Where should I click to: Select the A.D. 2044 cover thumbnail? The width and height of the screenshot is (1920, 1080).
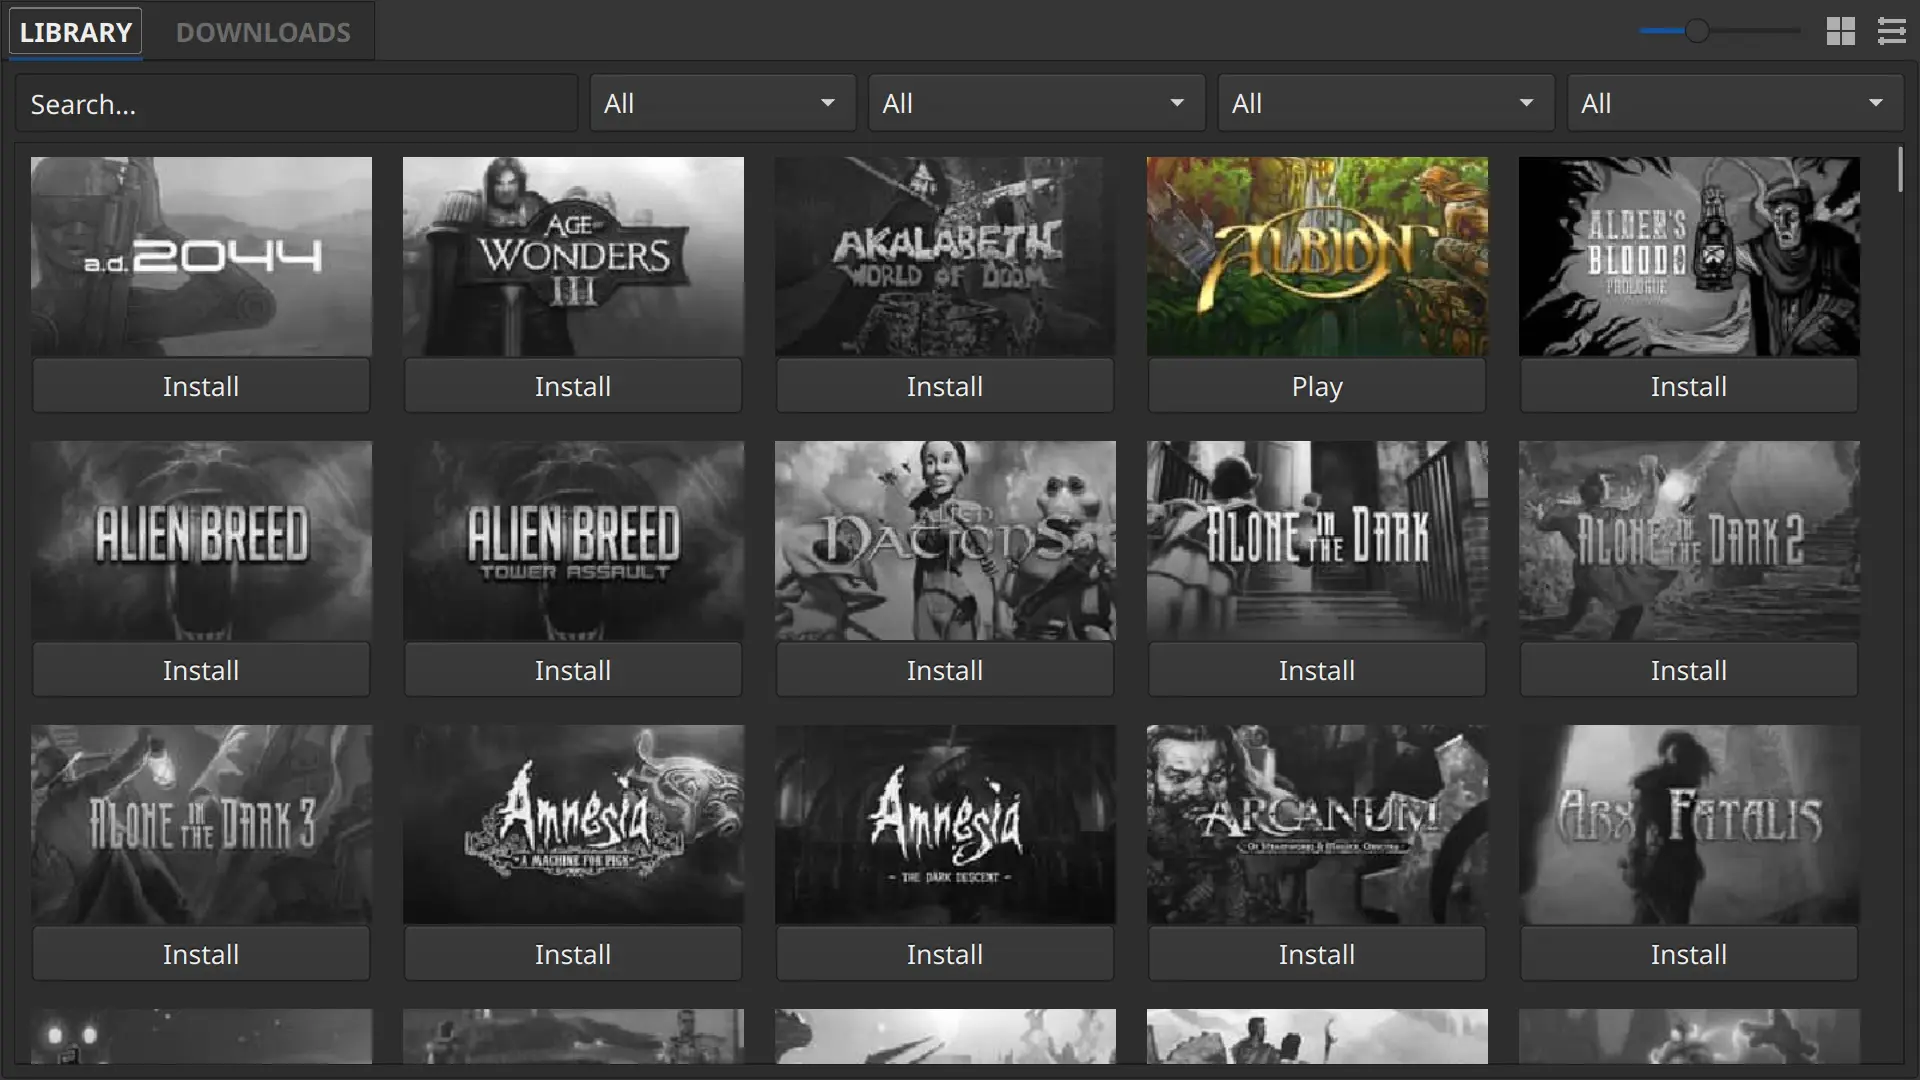point(201,256)
